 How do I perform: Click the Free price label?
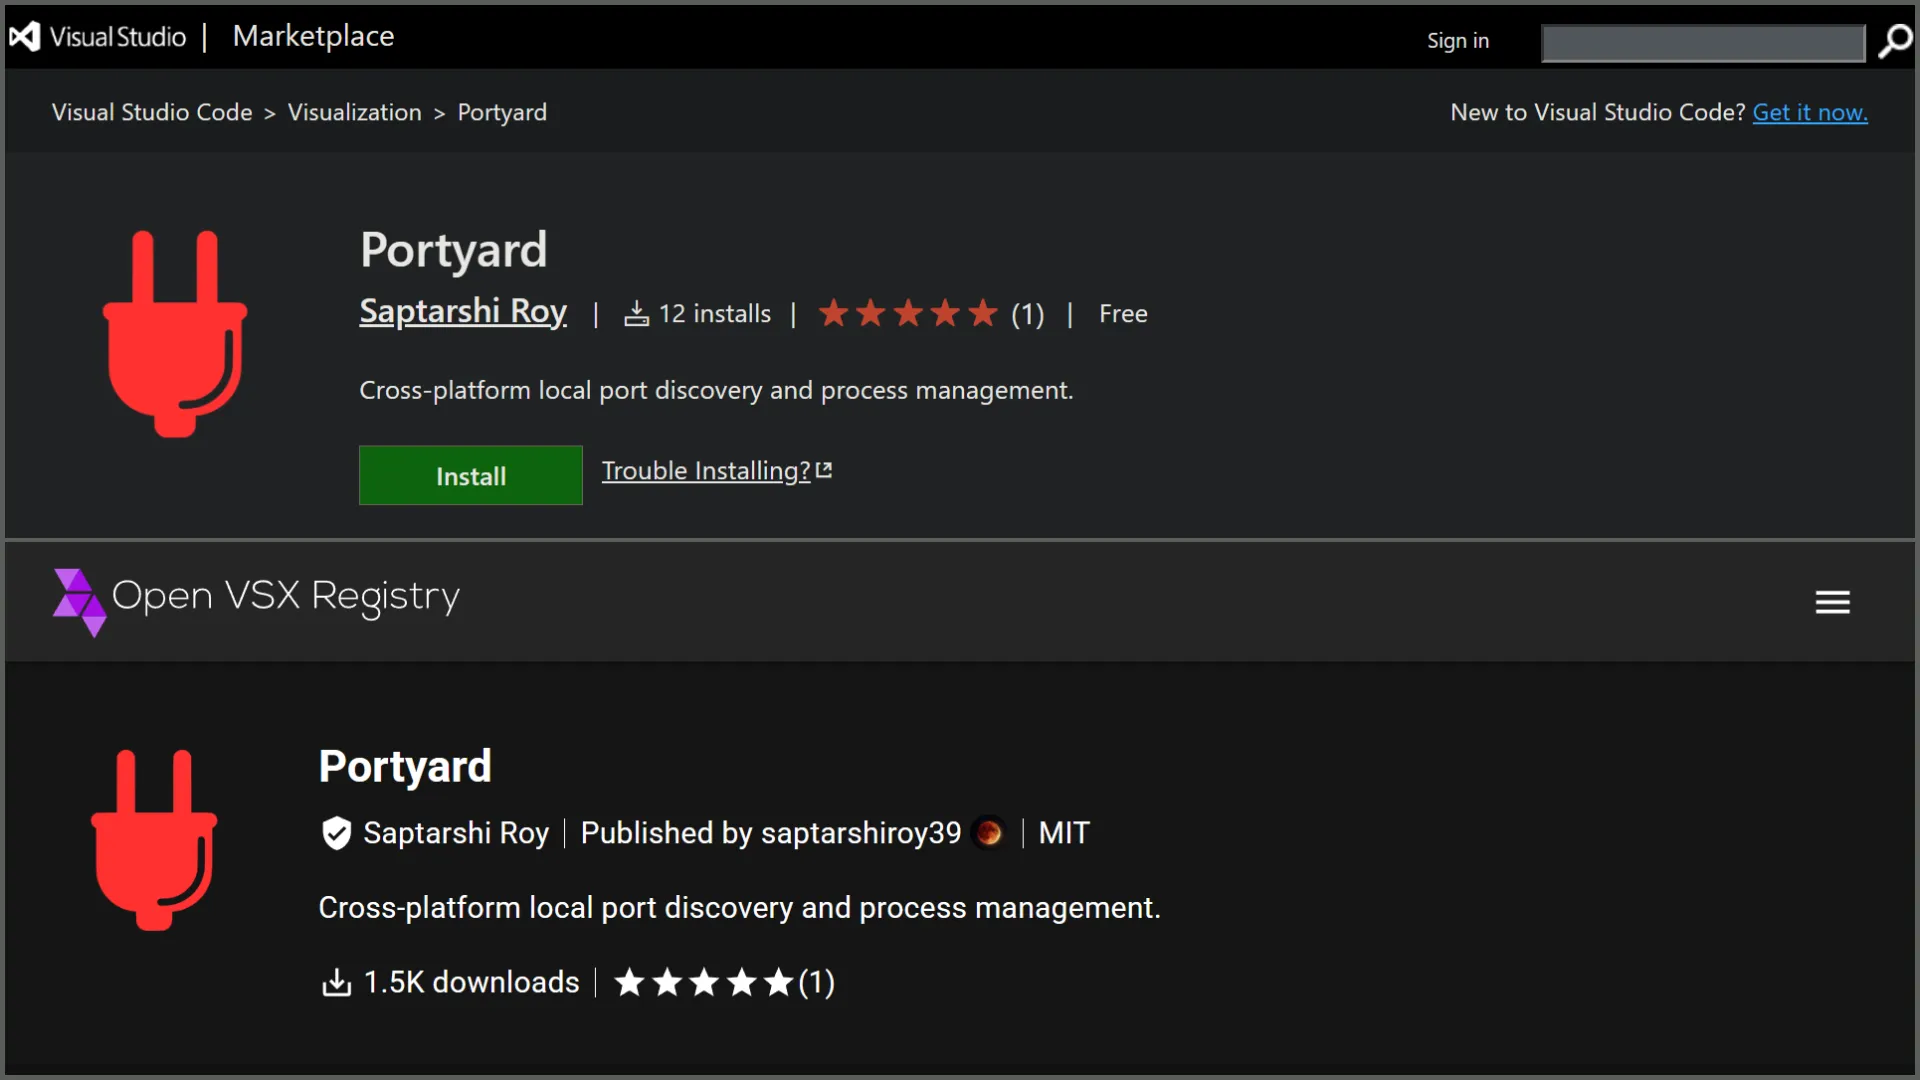(1123, 314)
